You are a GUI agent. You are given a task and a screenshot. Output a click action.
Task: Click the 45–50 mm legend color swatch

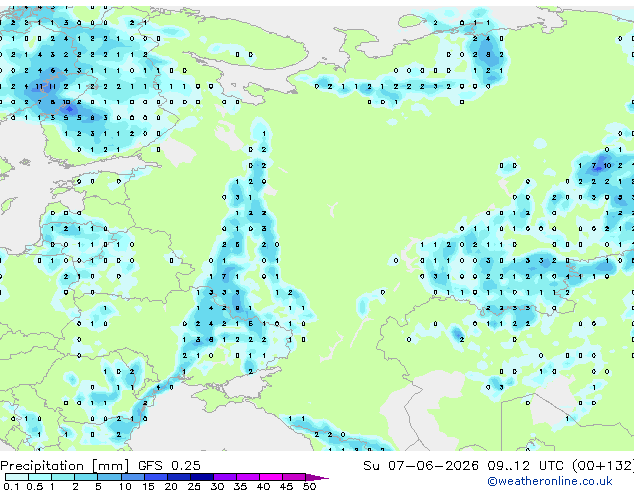point(294,477)
